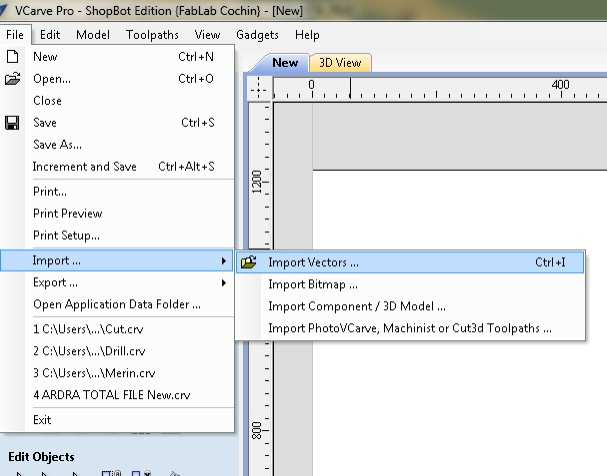Choose Exit from the File menu
Viewport: 607px width, 476px height.
click(117, 420)
